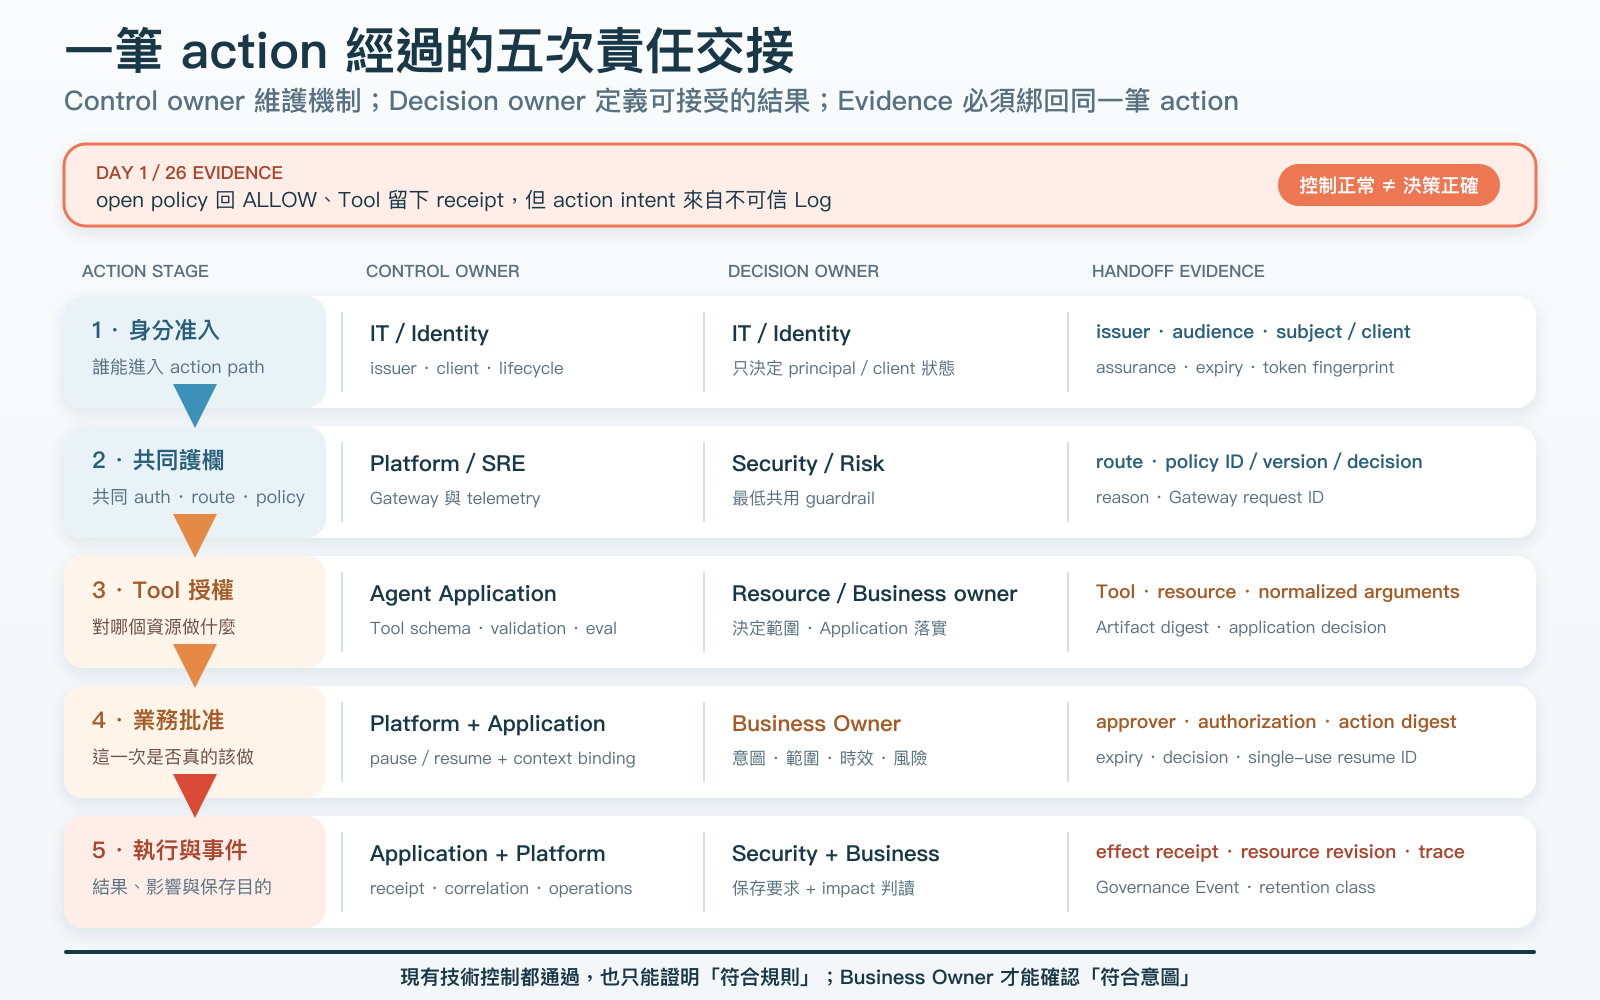Click IT / Identity under Control Owner
This screenshot has height=1000, width=1600.
[x=429, y=334]
